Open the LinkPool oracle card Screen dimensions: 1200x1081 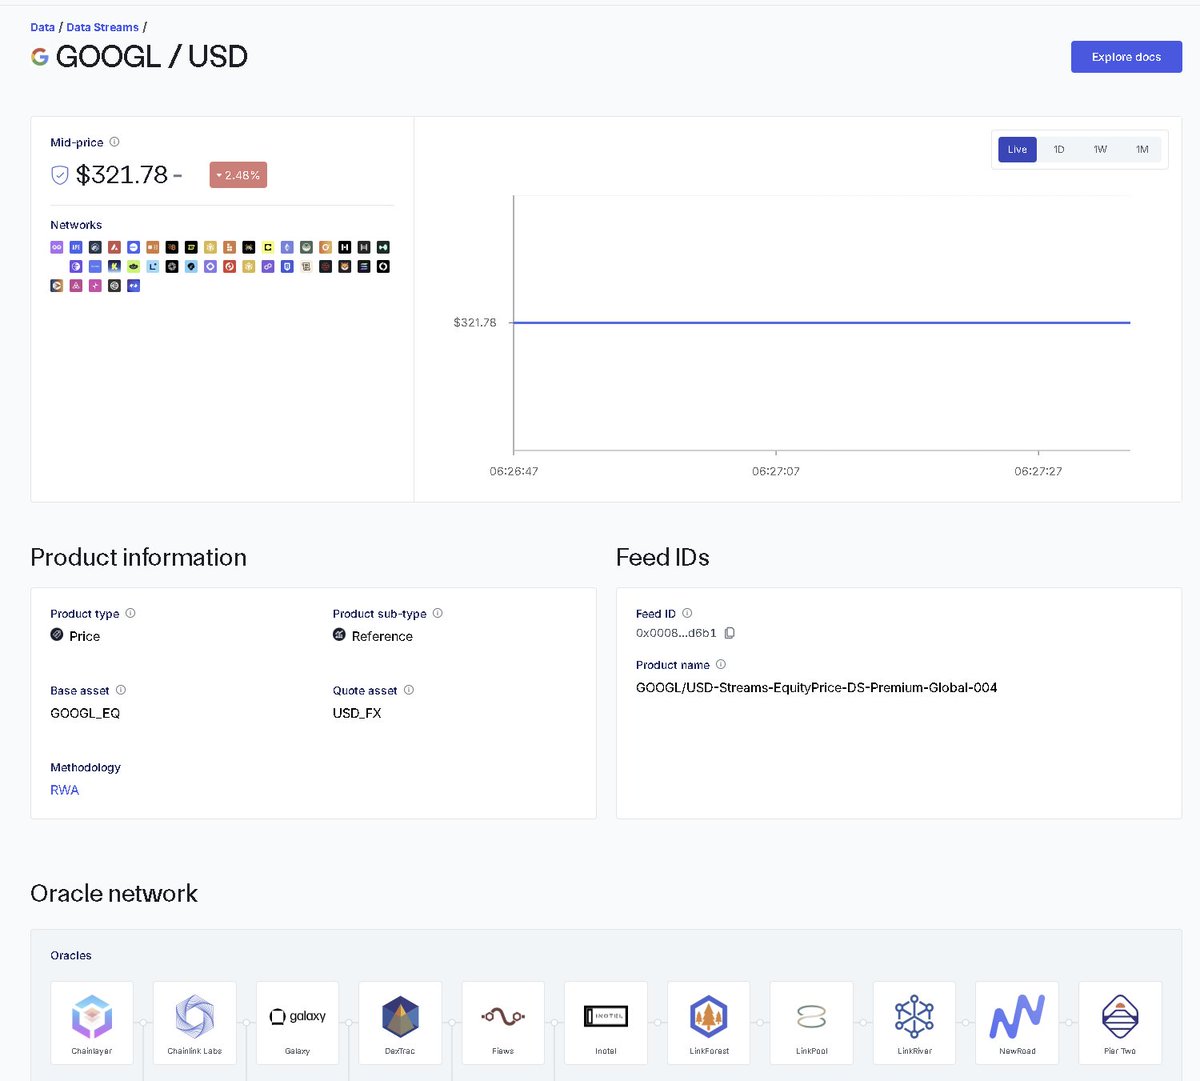(x=812, y=1022)
